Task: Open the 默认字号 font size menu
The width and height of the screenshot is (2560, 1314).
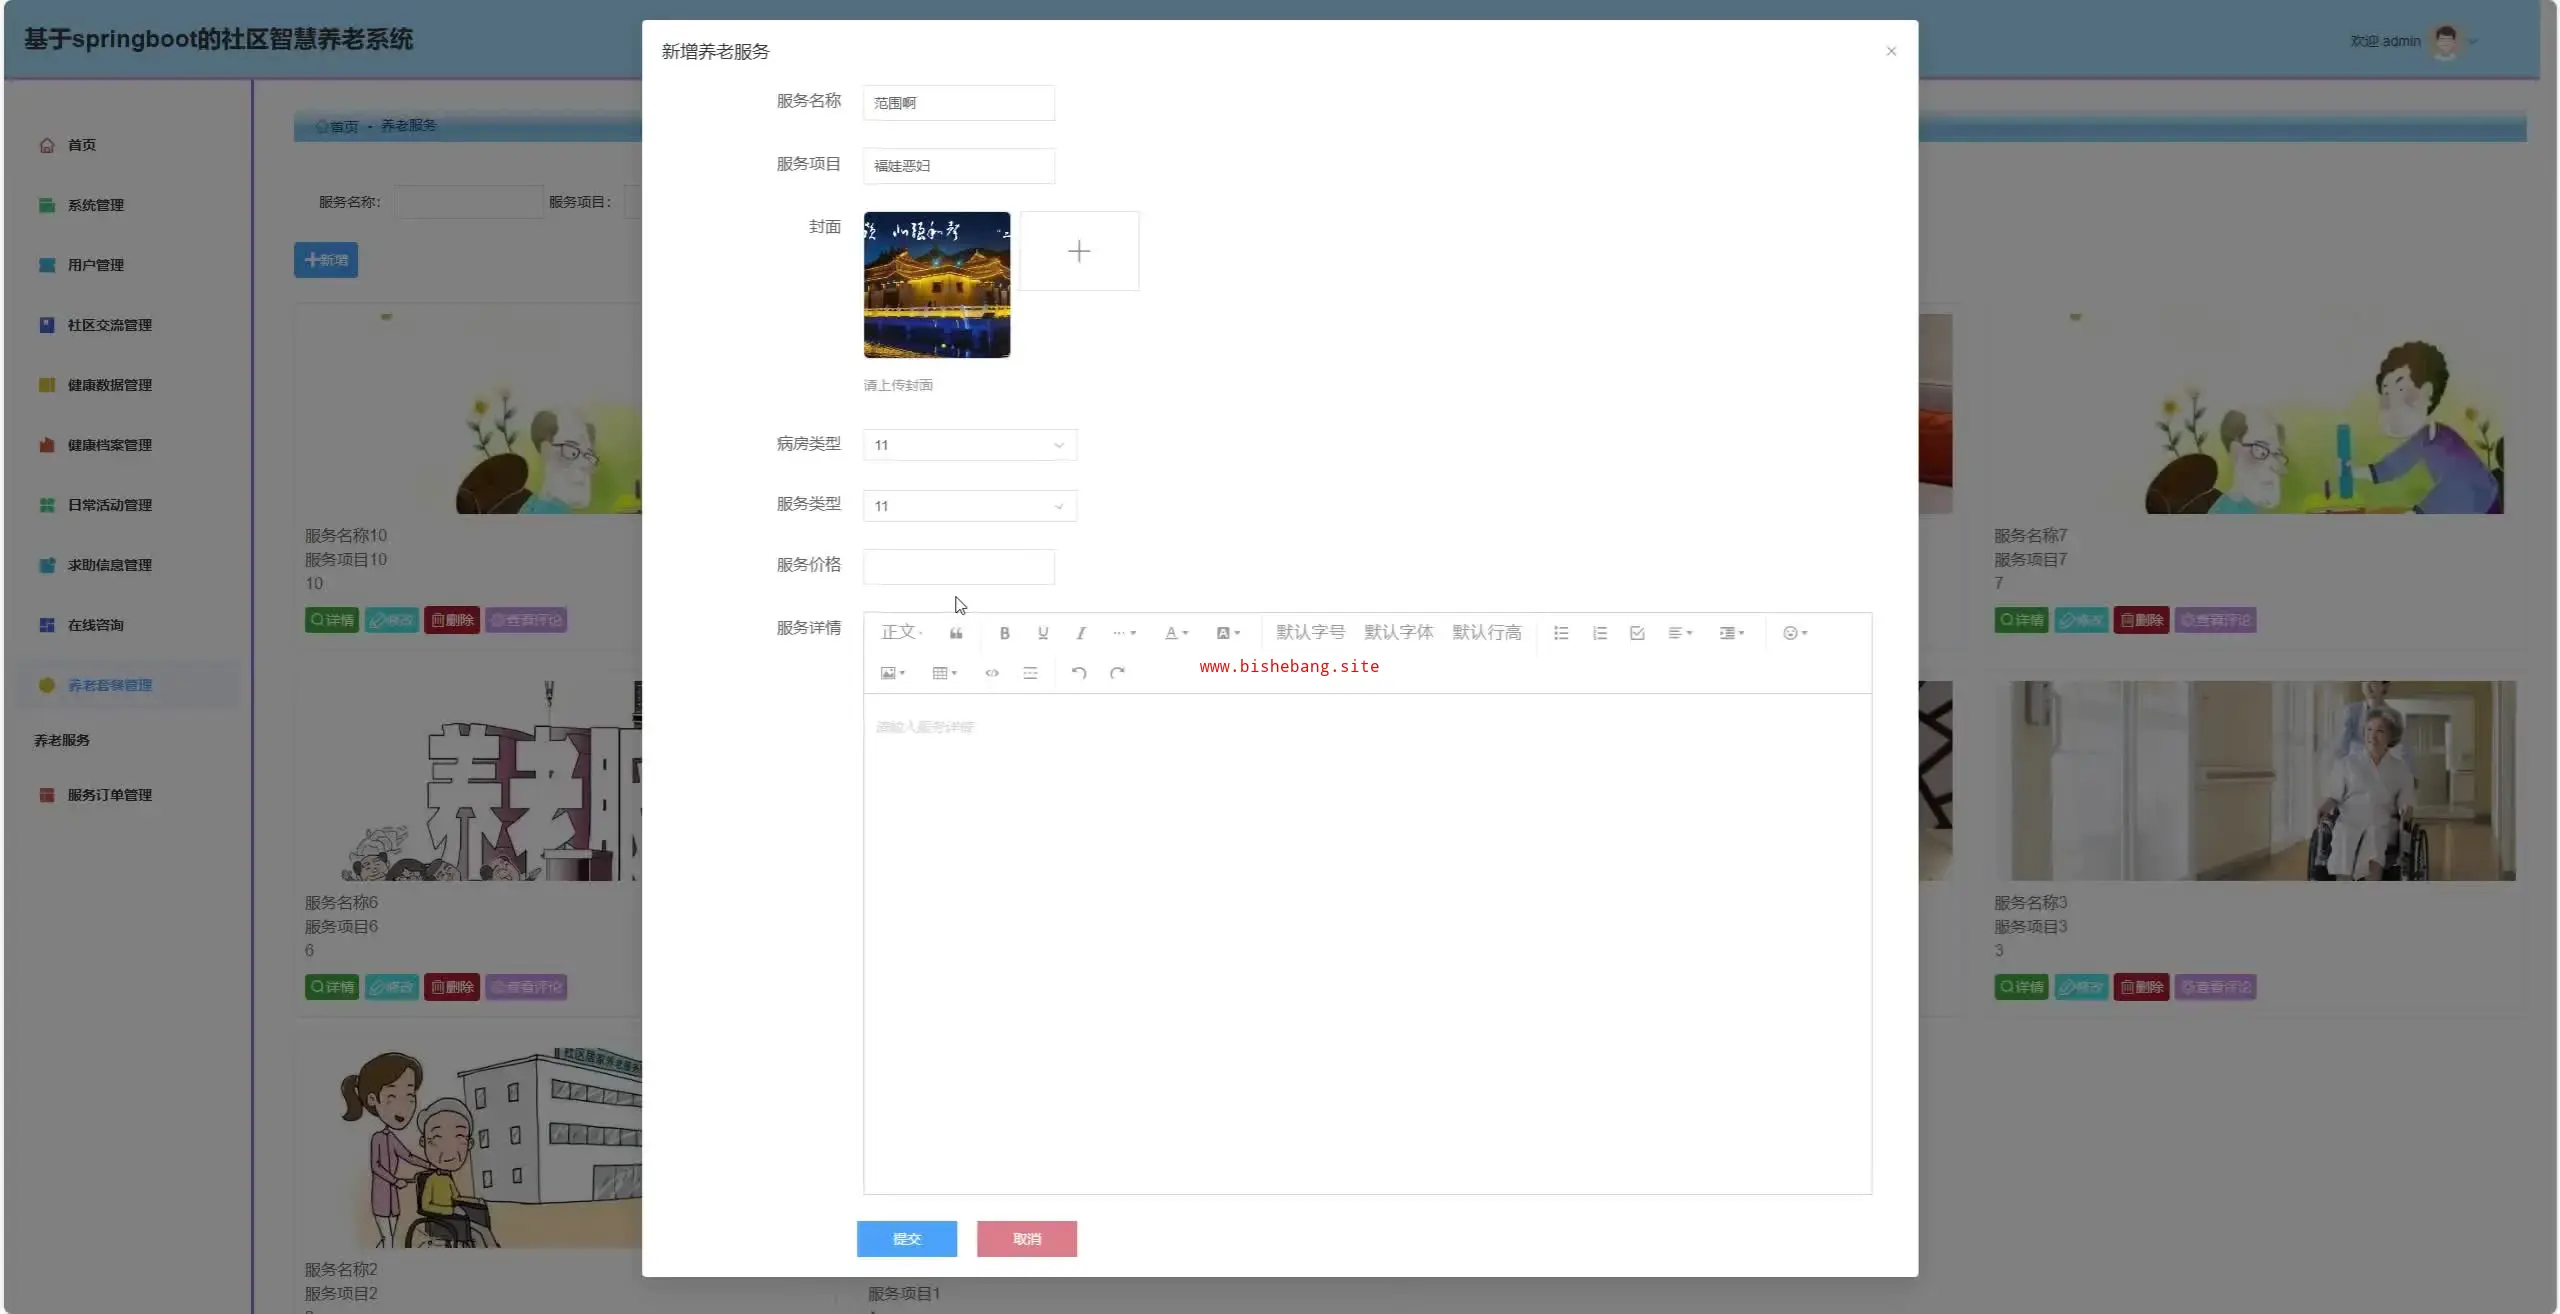Action: (x=1310, y=633)
